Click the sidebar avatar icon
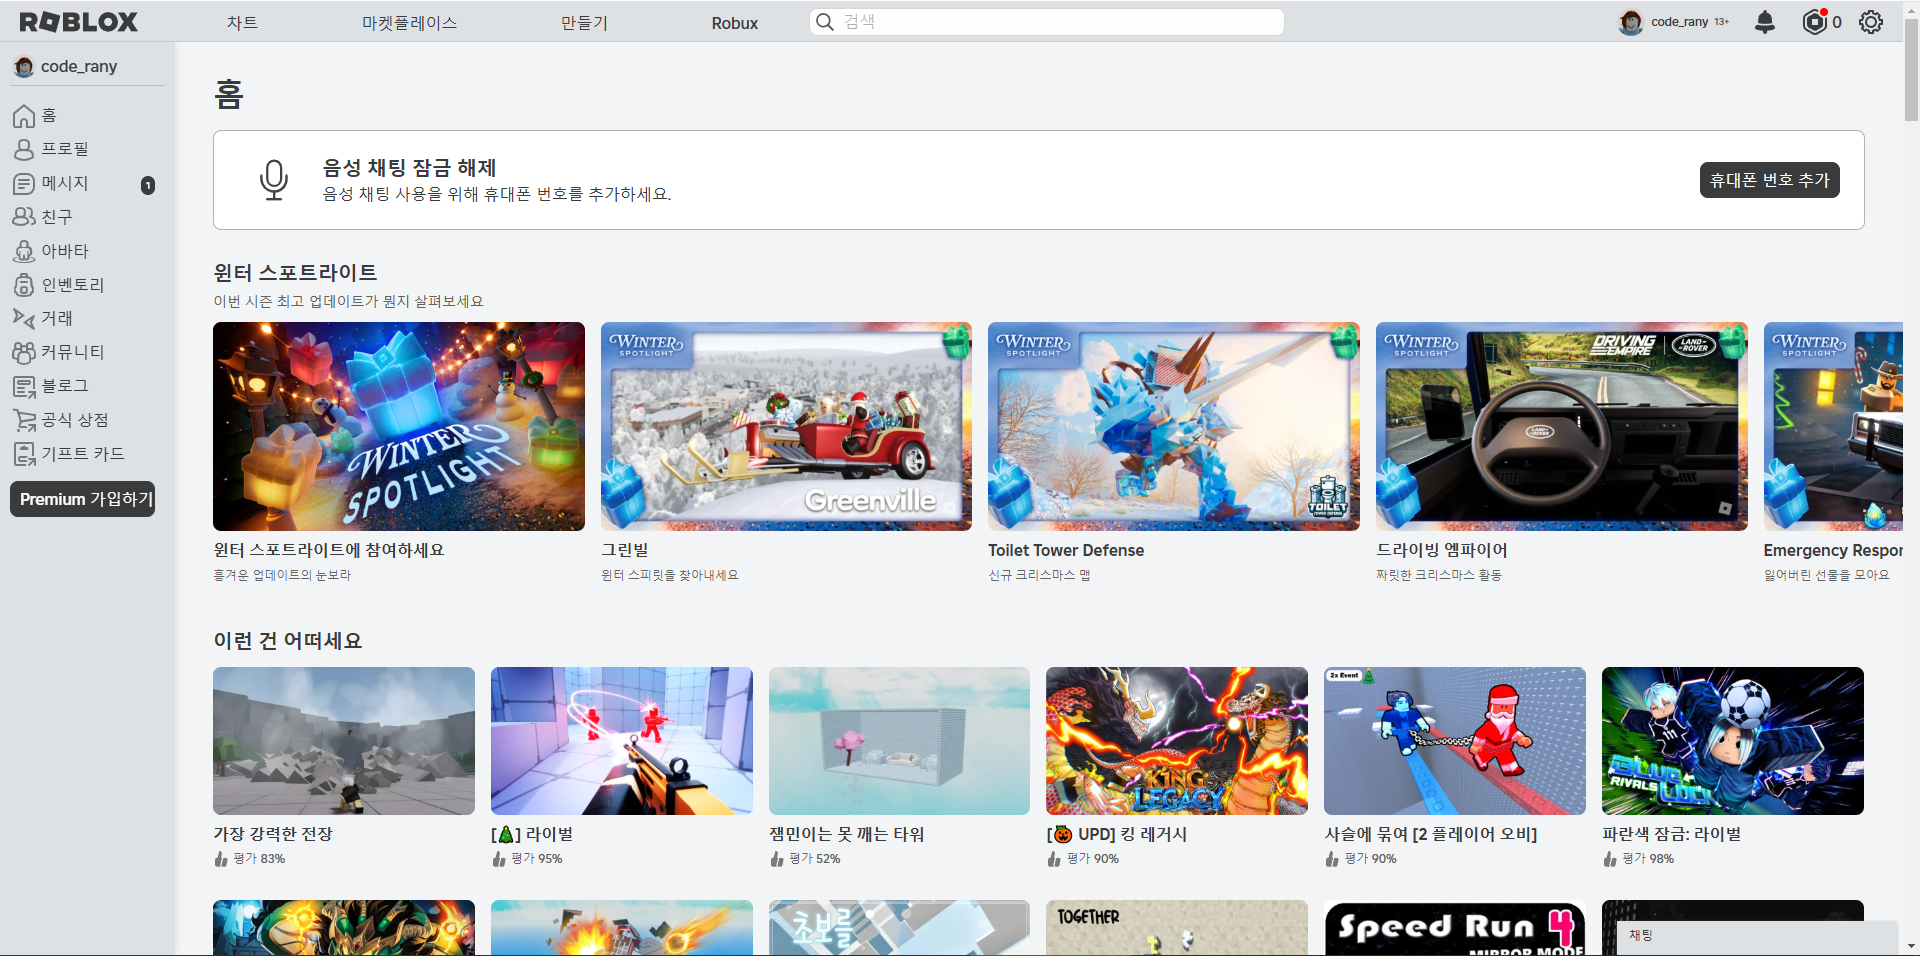This screenshot has width=1920, height=956. [24, 251]
